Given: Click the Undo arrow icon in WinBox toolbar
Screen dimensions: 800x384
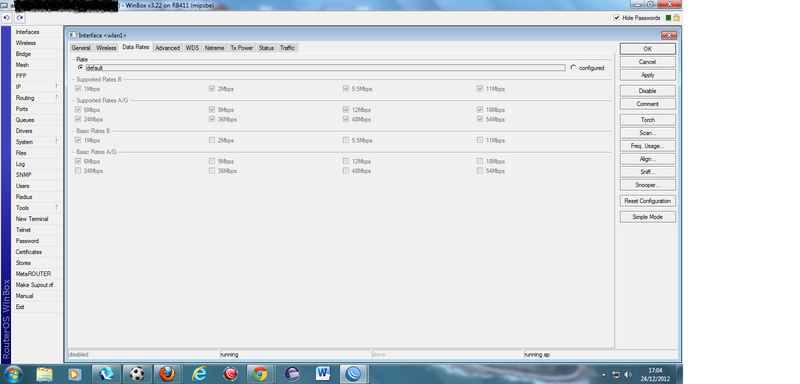Looking at the screenshot, I should 7,18.
